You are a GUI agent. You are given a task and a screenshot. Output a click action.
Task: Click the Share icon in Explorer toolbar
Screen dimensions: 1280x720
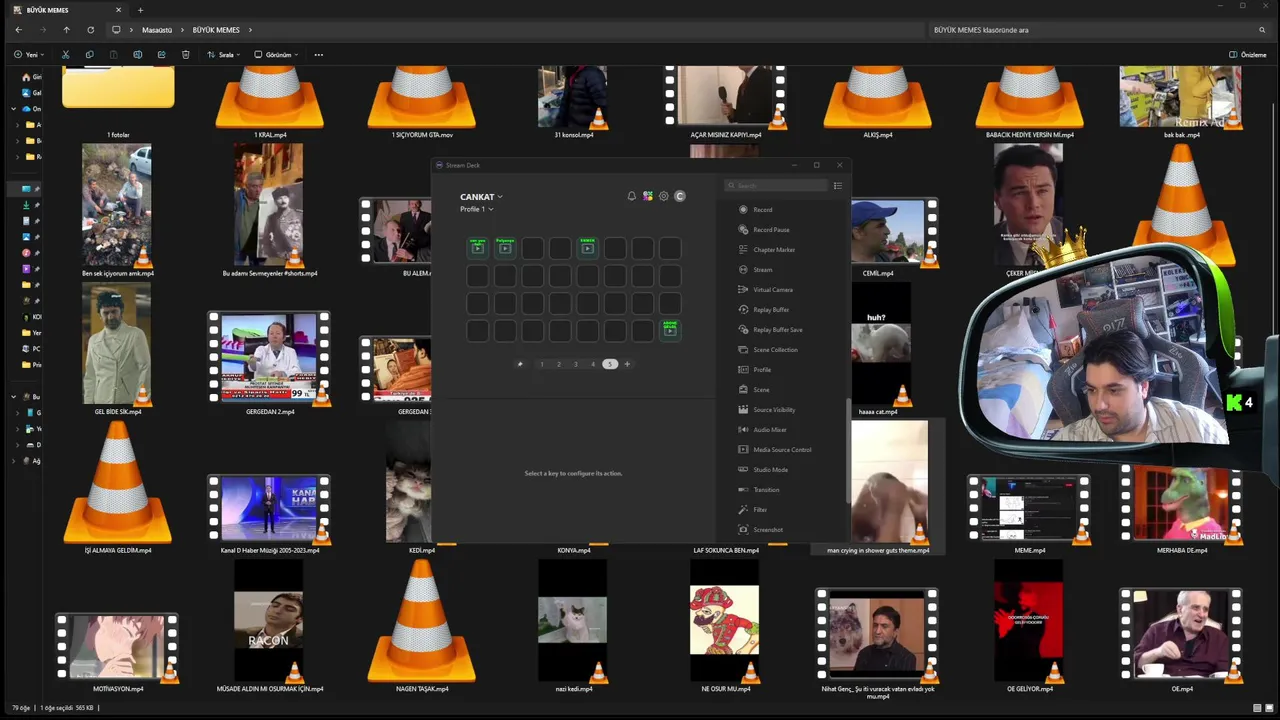click(161, 55)
